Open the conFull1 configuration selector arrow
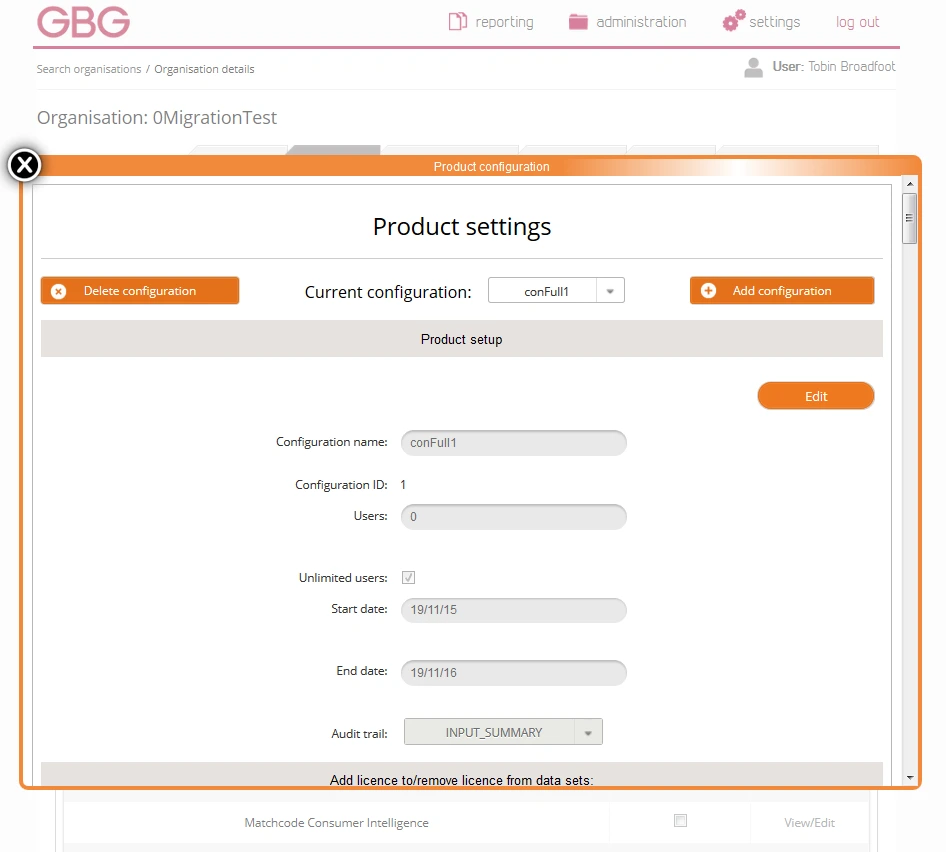 coord(611,290)
